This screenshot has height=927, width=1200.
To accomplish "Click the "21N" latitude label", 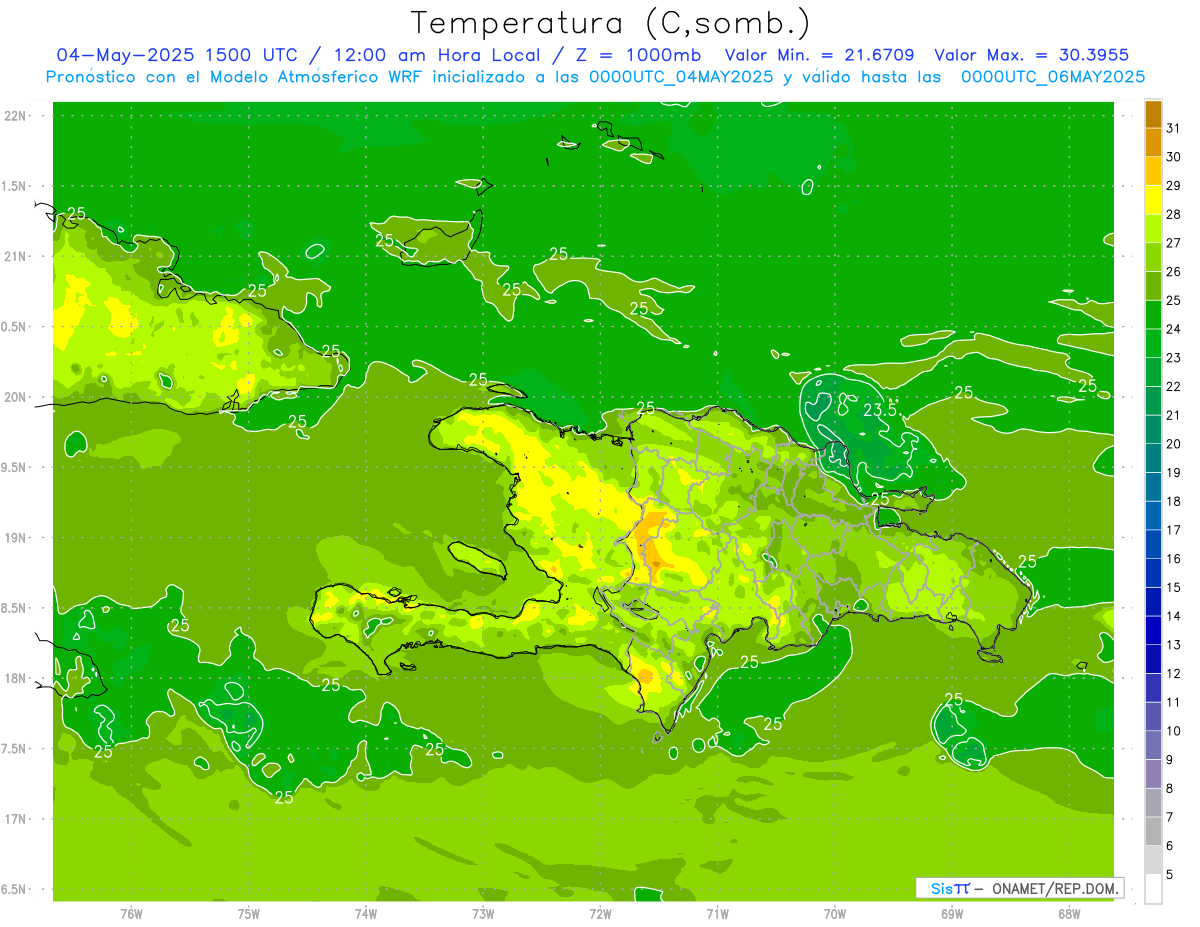I will point(15,256).
